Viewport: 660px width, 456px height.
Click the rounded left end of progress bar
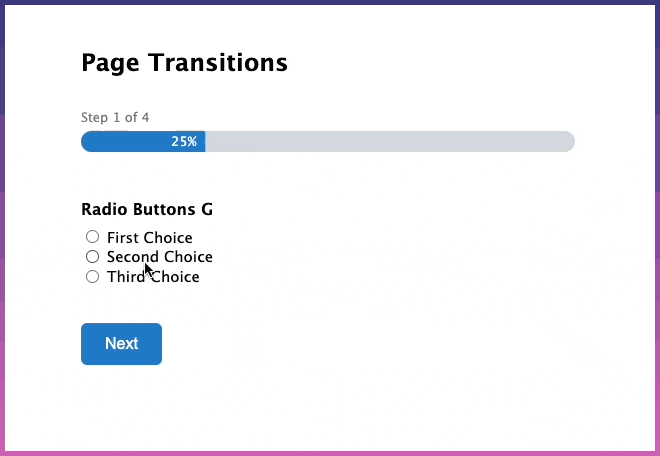tap(87, 142)
